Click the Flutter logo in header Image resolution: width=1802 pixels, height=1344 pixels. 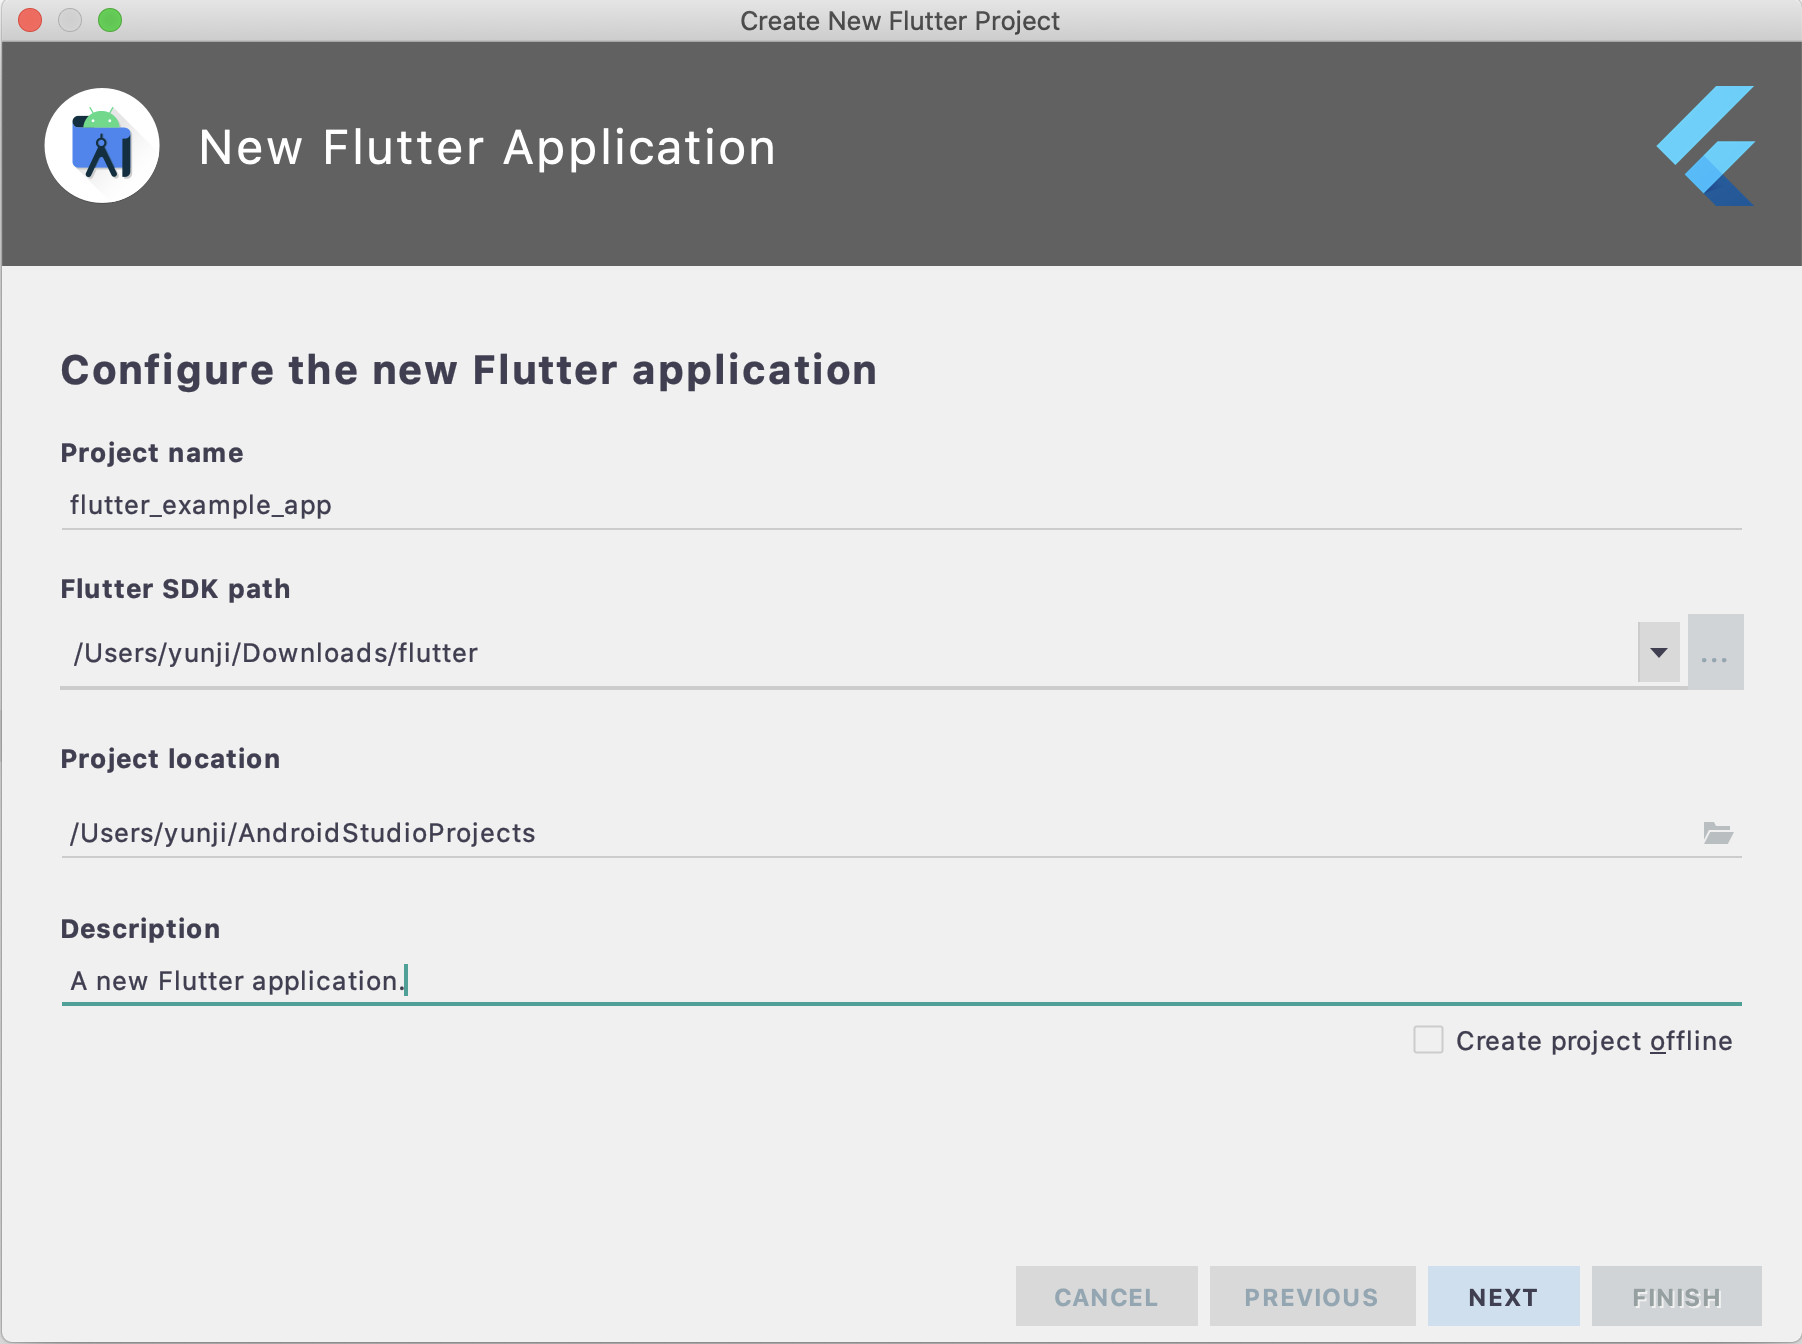(1705, 146)
